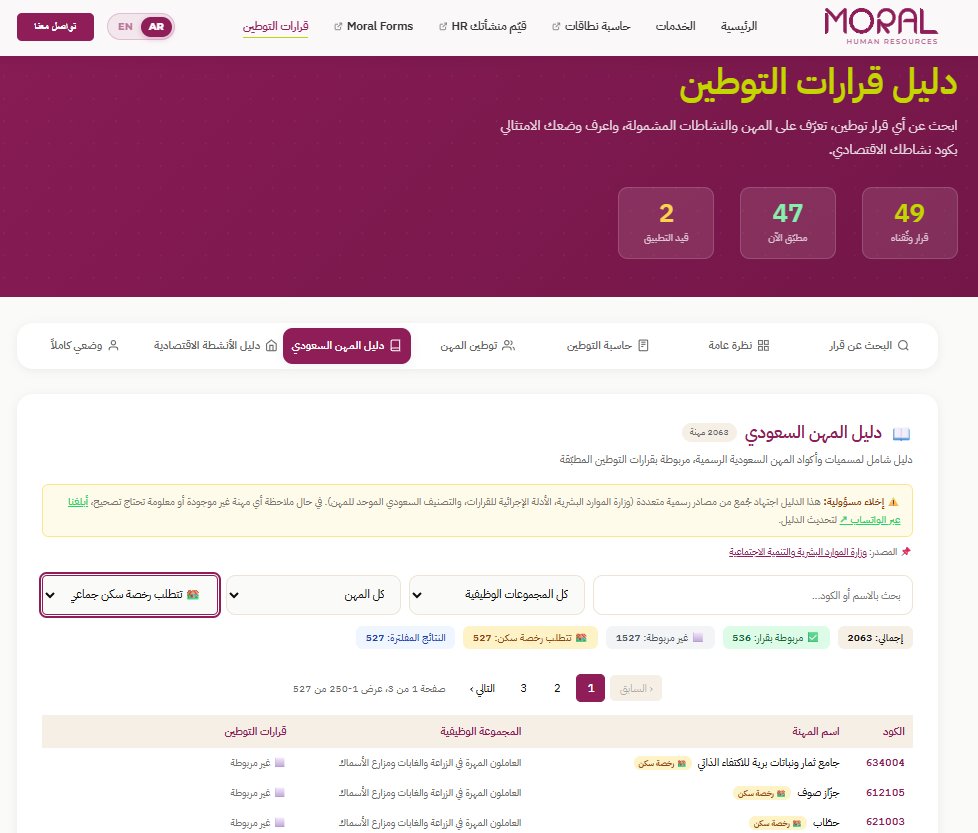Click occupation code 634004

coord(885,763)
